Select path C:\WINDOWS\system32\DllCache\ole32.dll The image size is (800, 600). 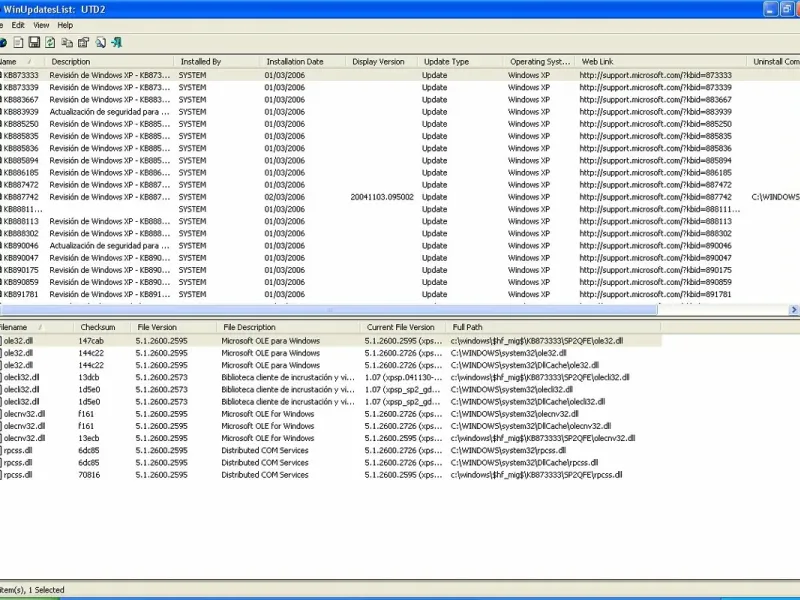tap(525, 365)
